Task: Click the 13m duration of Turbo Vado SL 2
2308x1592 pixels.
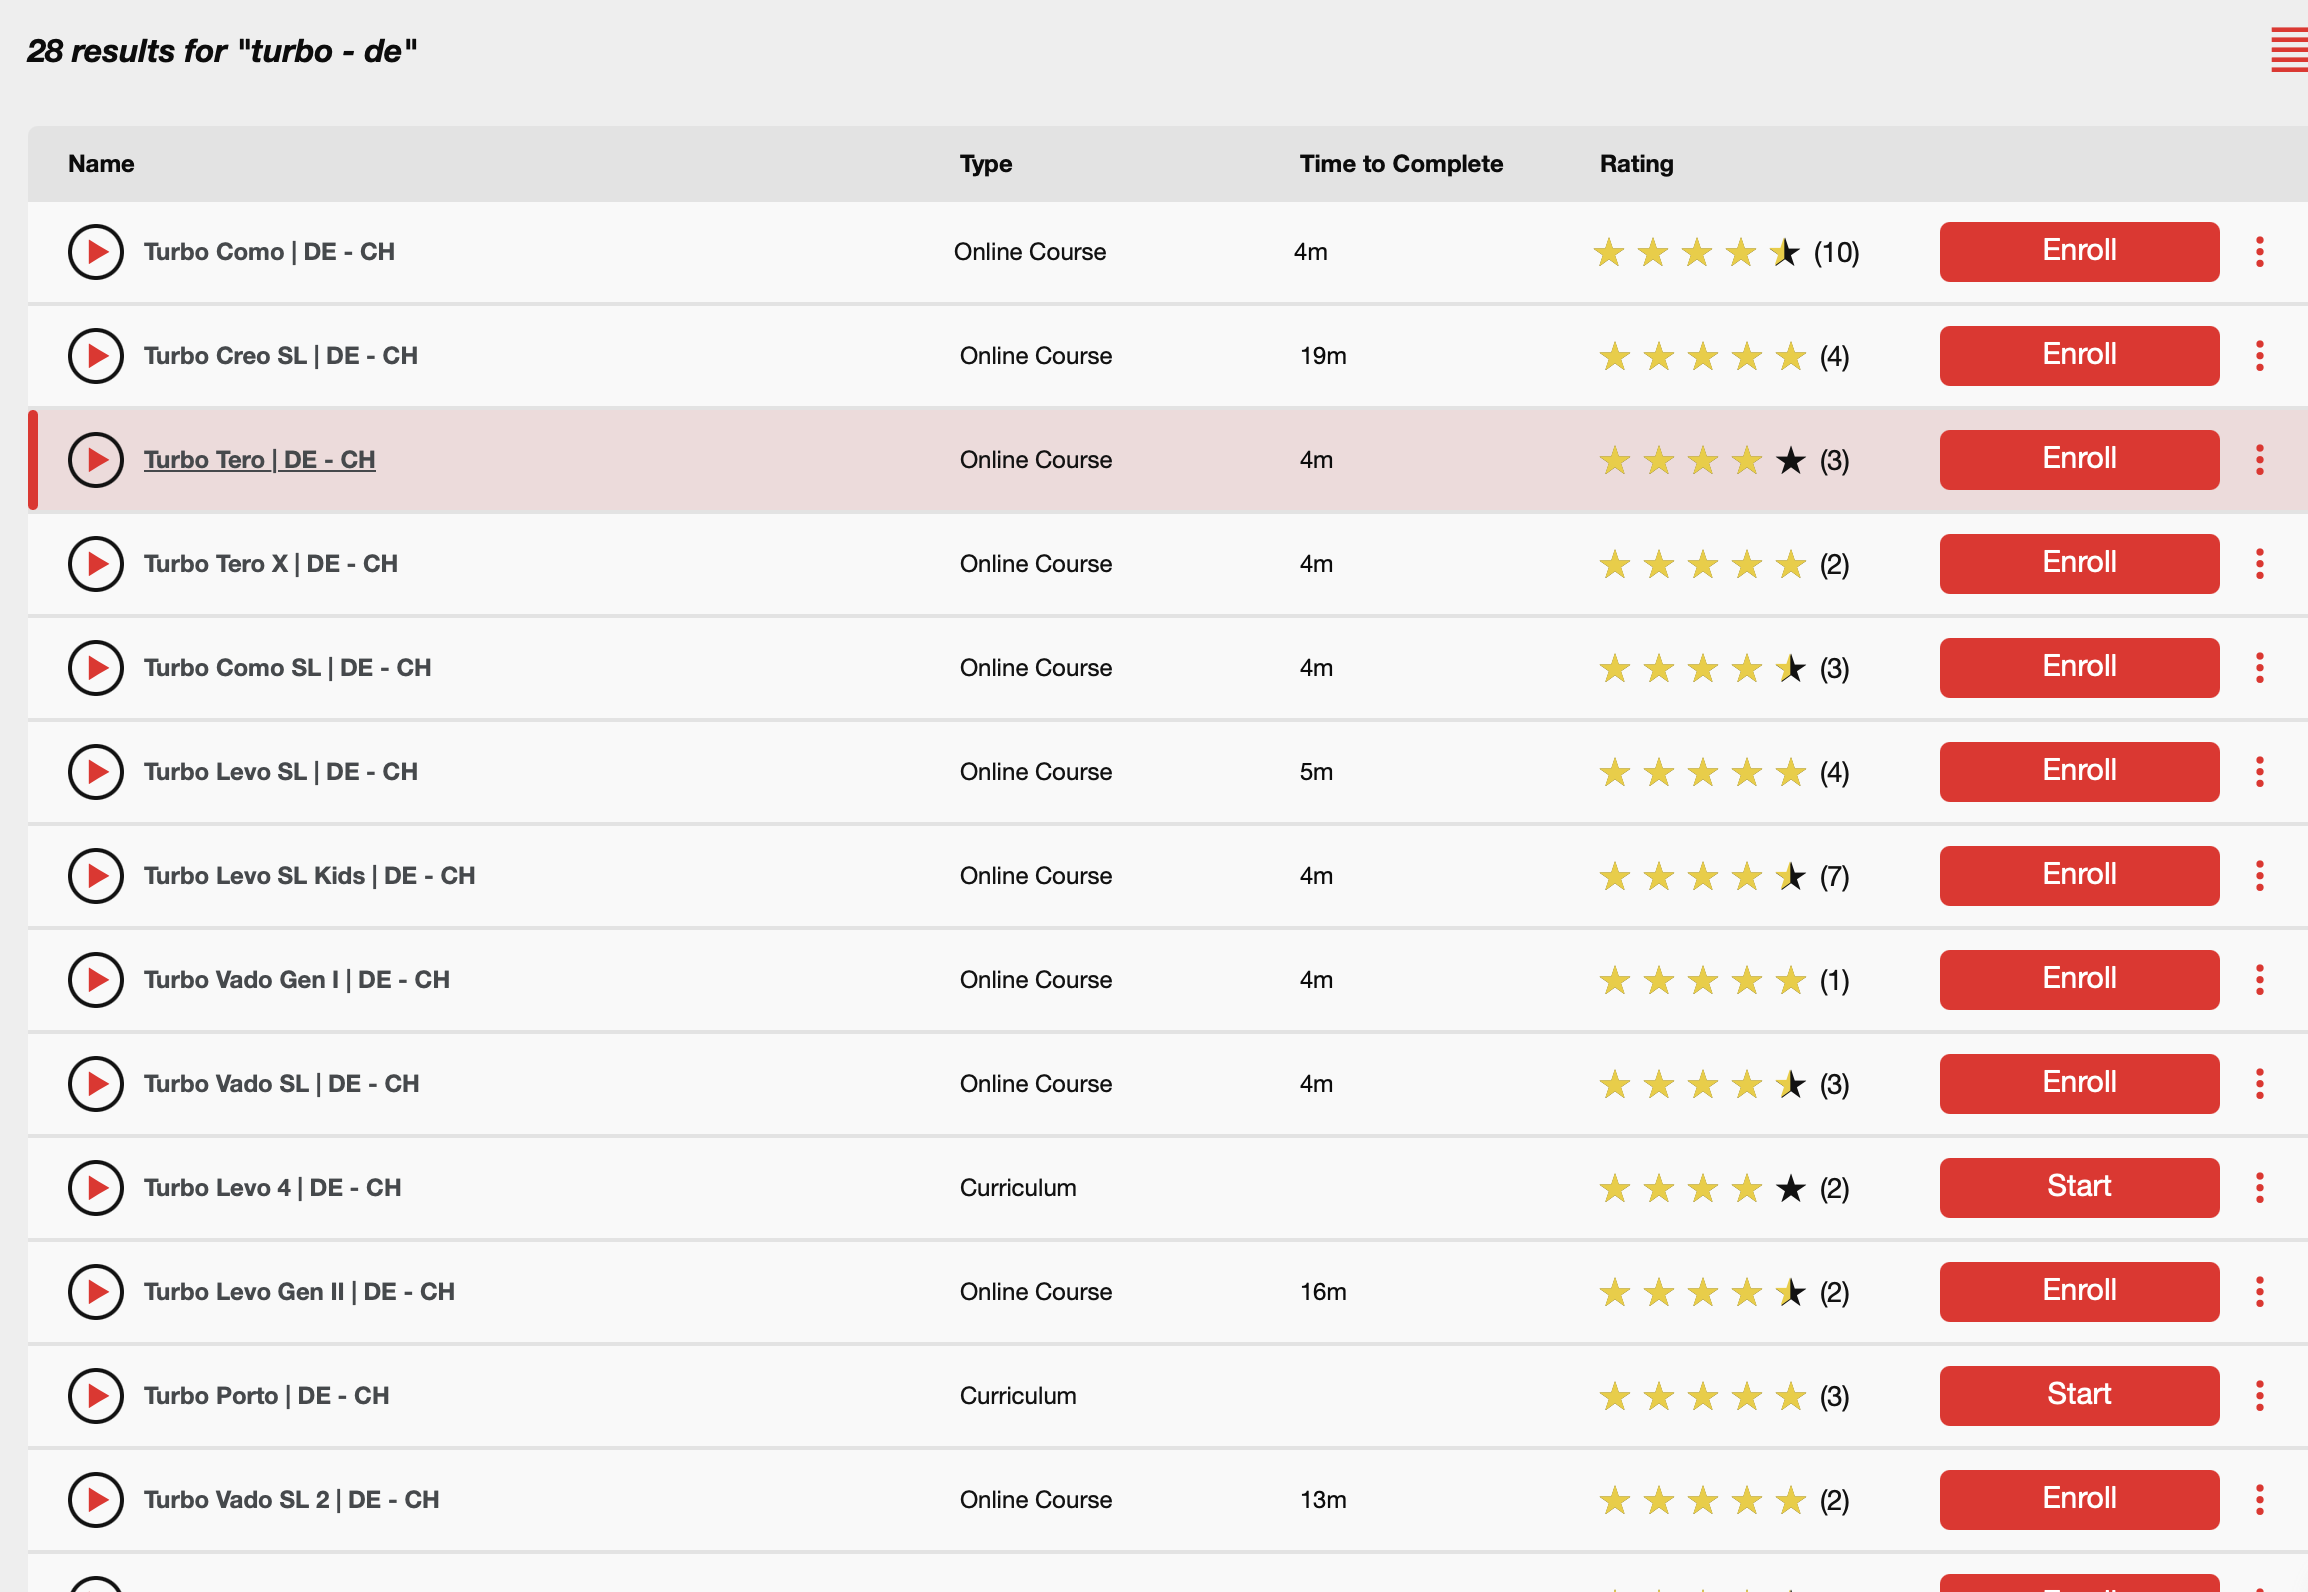Action: [1323, 1500]
